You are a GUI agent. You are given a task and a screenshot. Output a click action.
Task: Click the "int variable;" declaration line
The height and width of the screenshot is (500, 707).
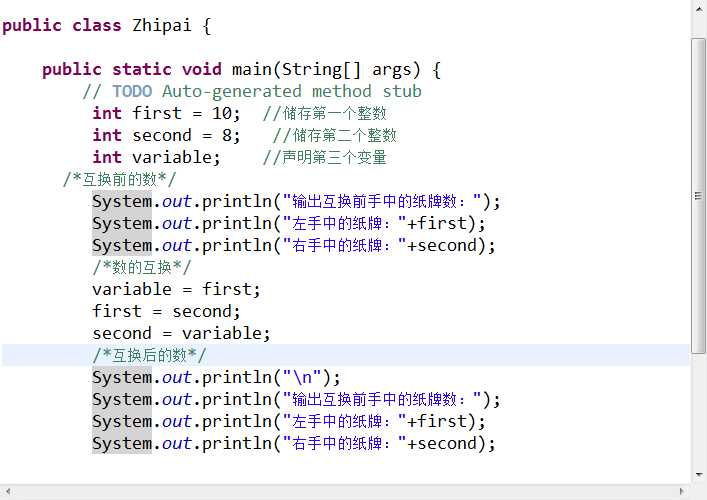click(155, 157)
